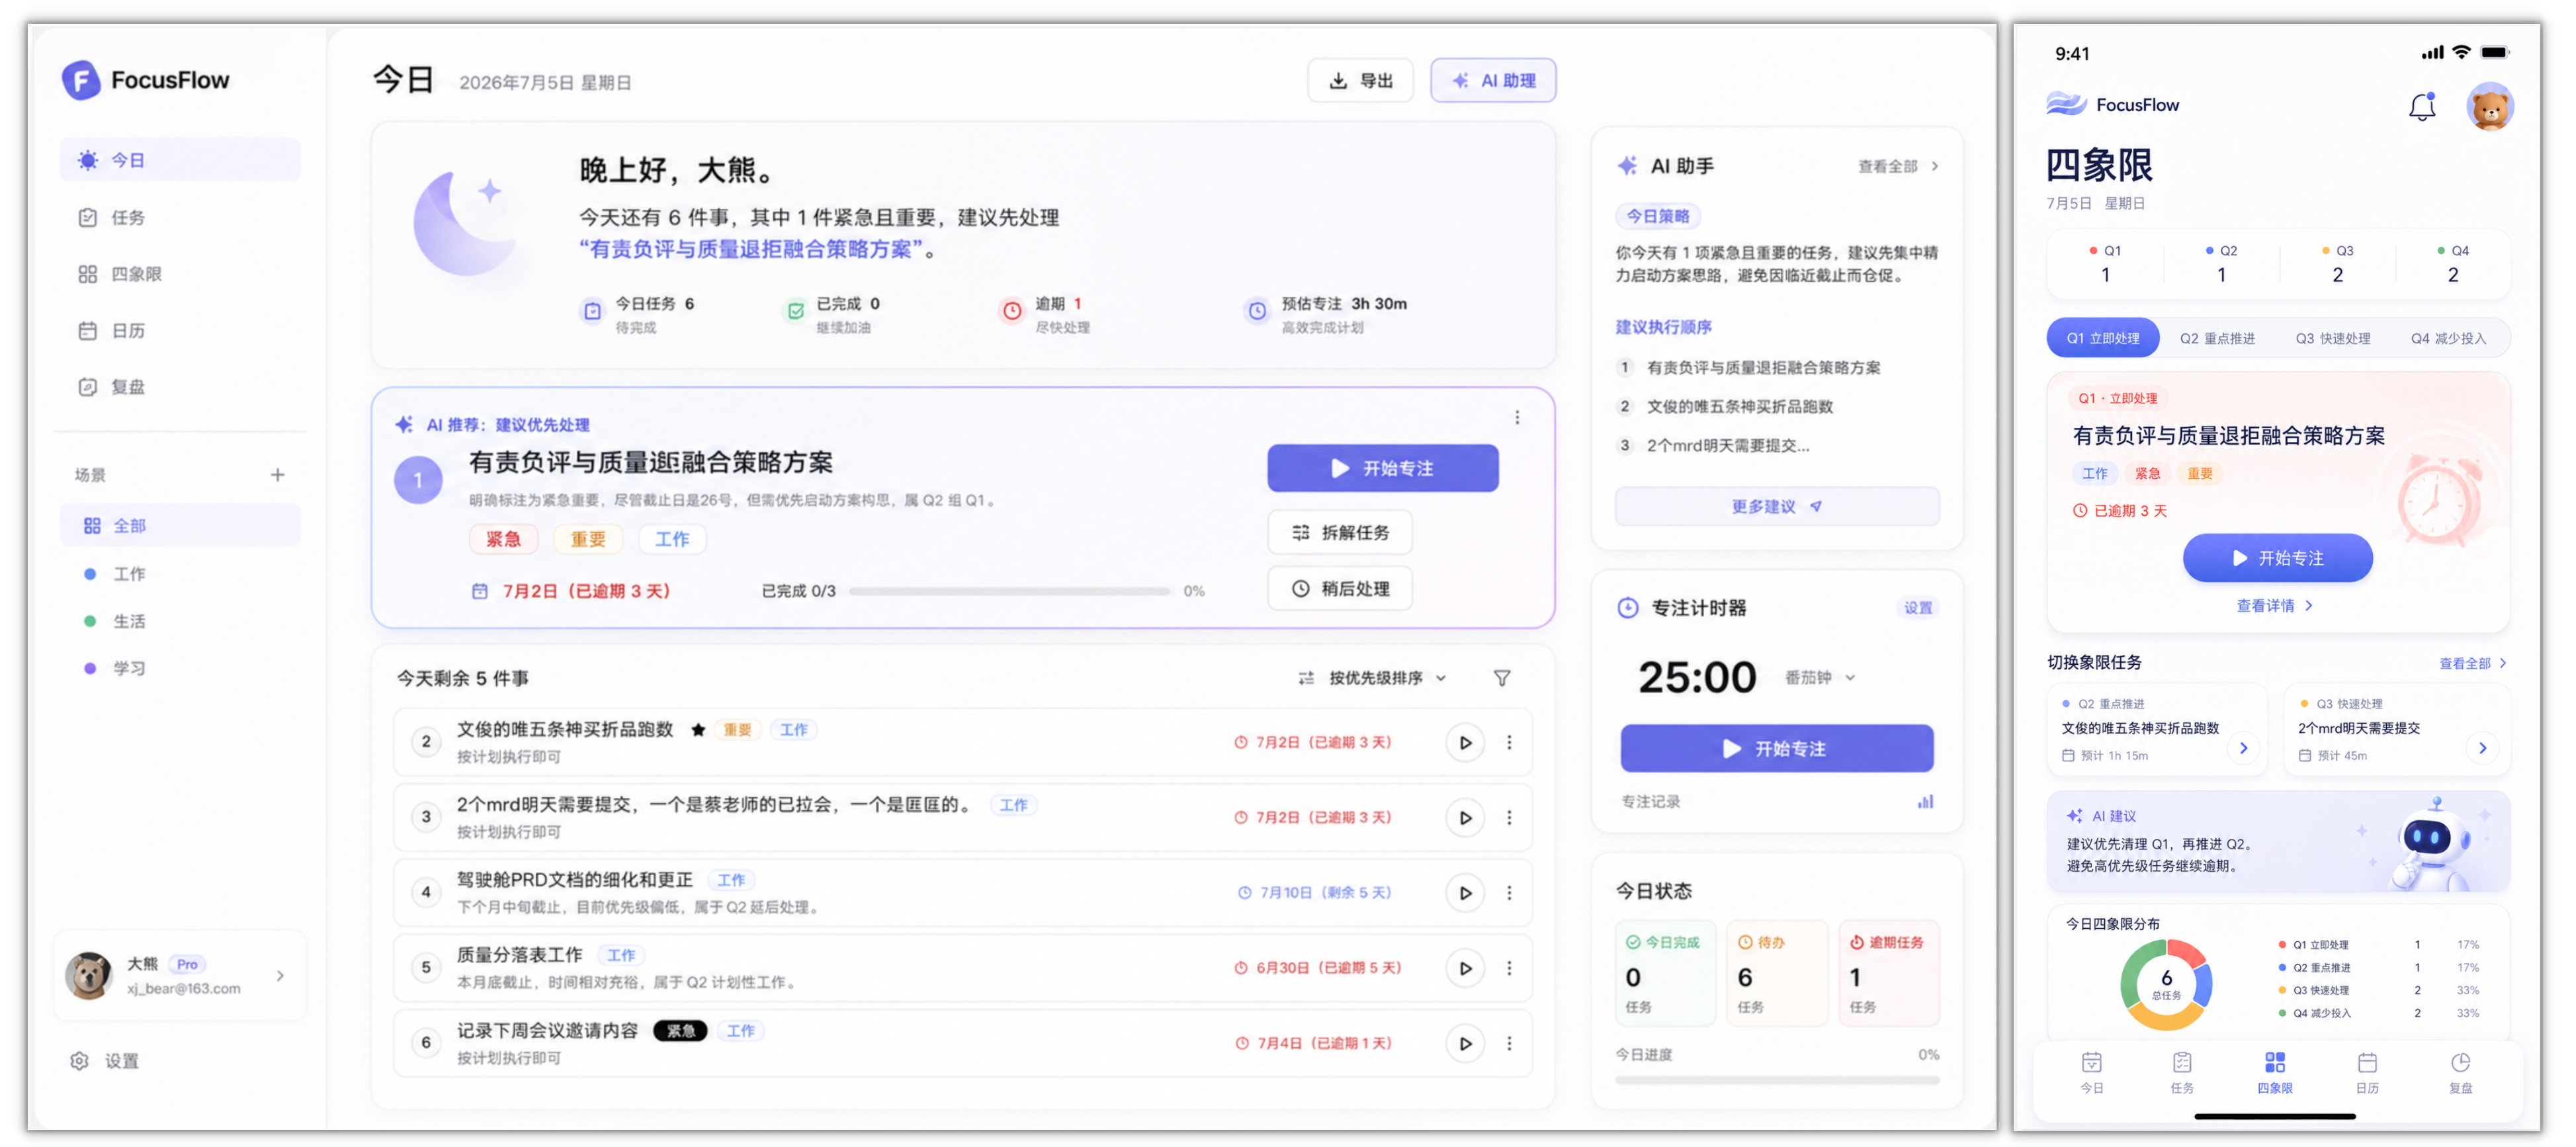Viewport: 2576px width, 1147px height.
Task: Open menu for 记录下周会议邀请内容 task
Action: coord(1509,1043)
